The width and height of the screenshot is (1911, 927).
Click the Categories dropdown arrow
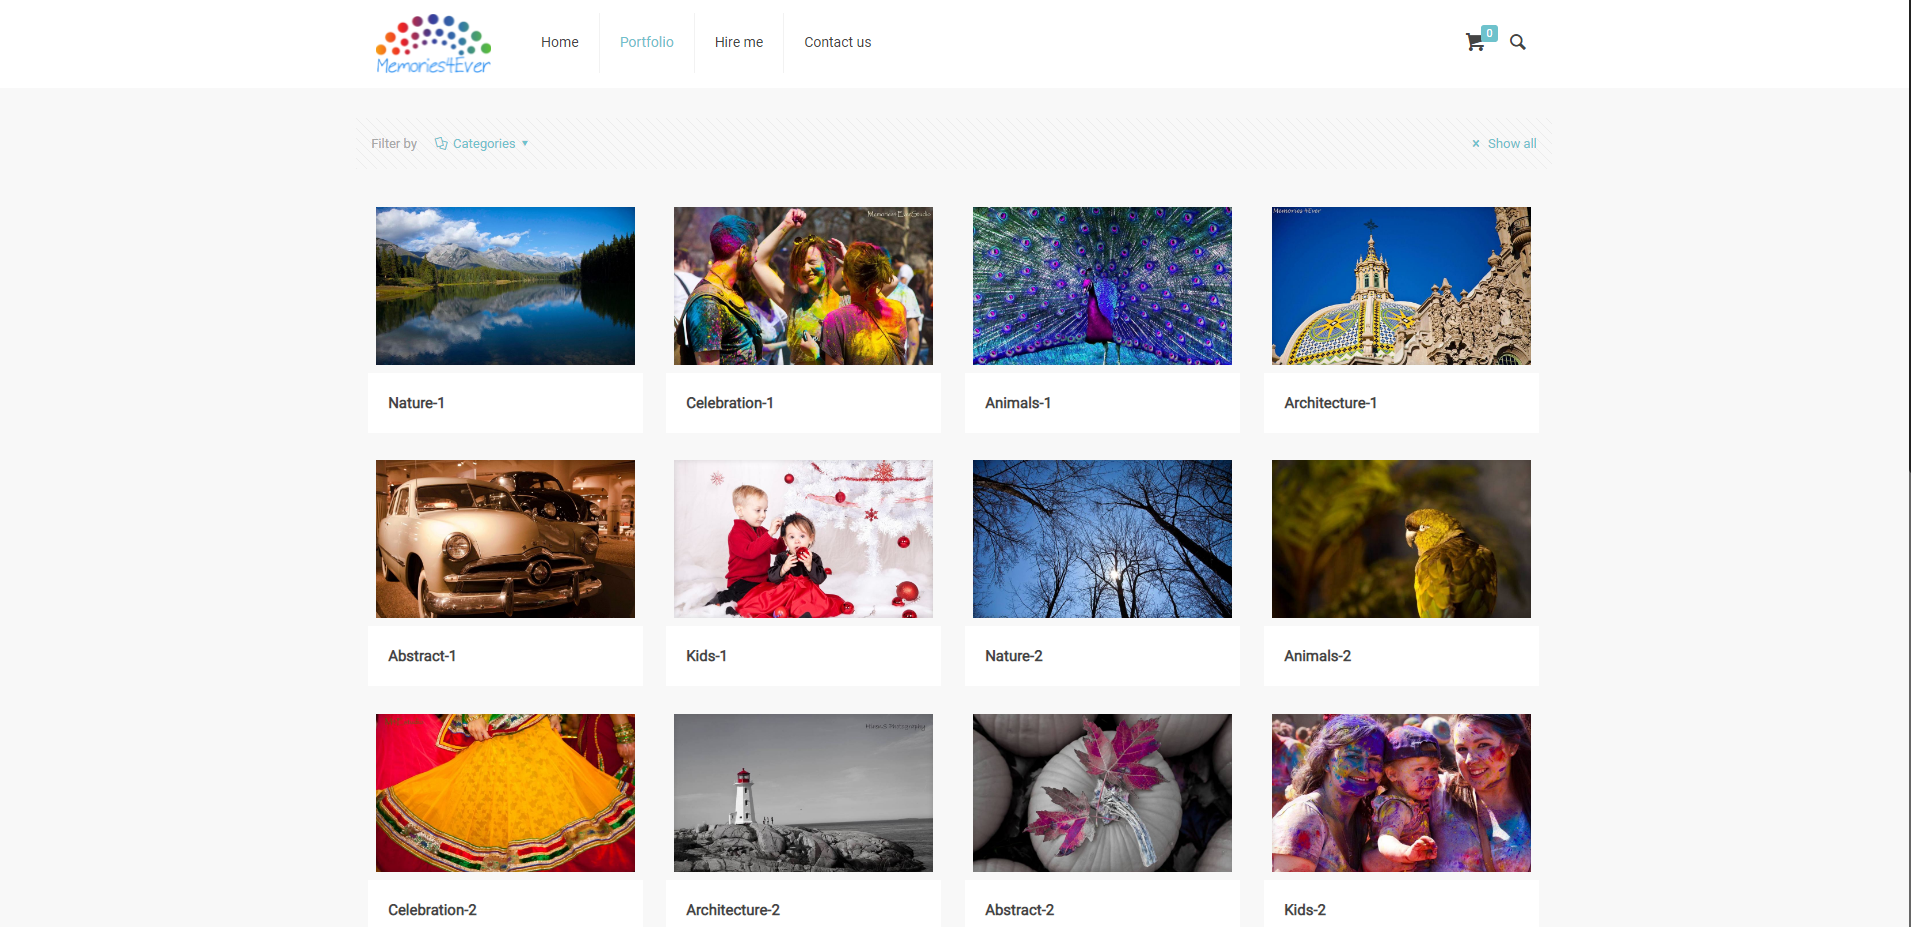(x=525, y=144)
